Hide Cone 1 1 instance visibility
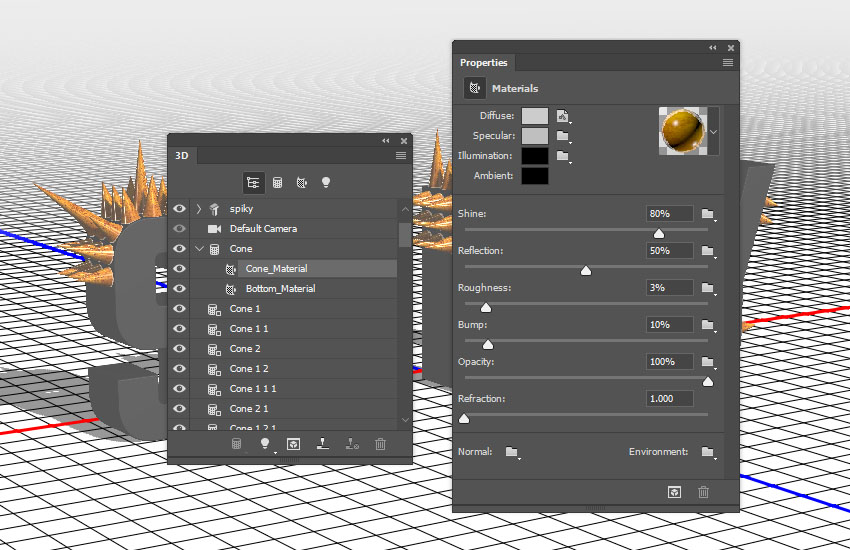The height and width of the screenshot is (551, 850). coord(179,329)
